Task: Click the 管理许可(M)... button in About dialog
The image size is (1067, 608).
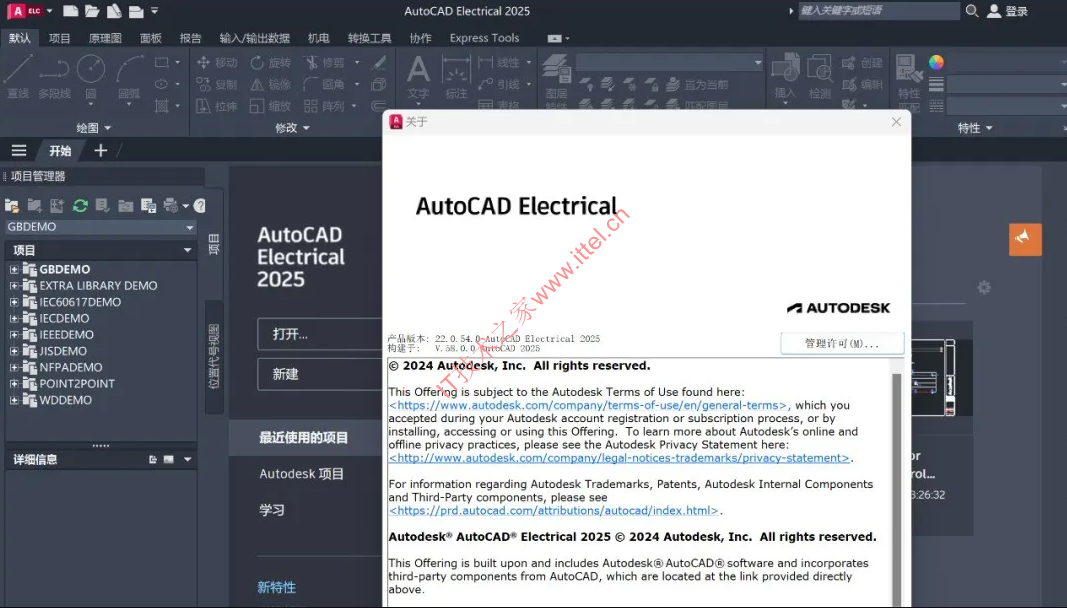Action: [x=842, y=343]
